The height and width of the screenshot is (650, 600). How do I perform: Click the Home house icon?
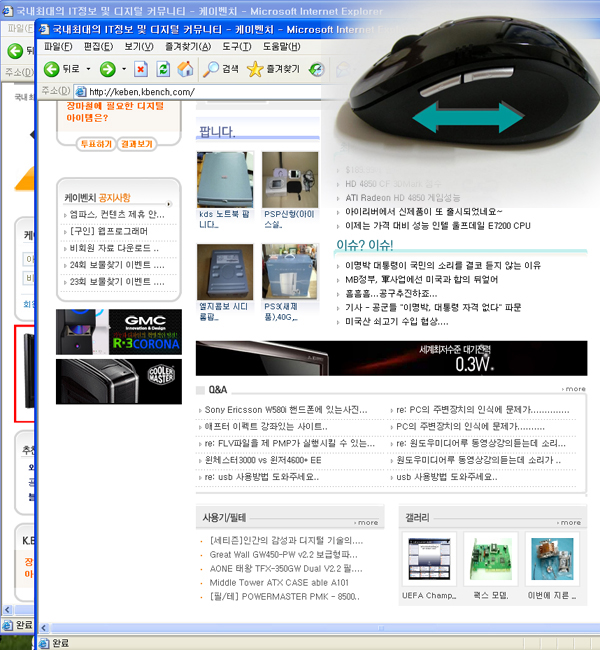coord(185,69)
